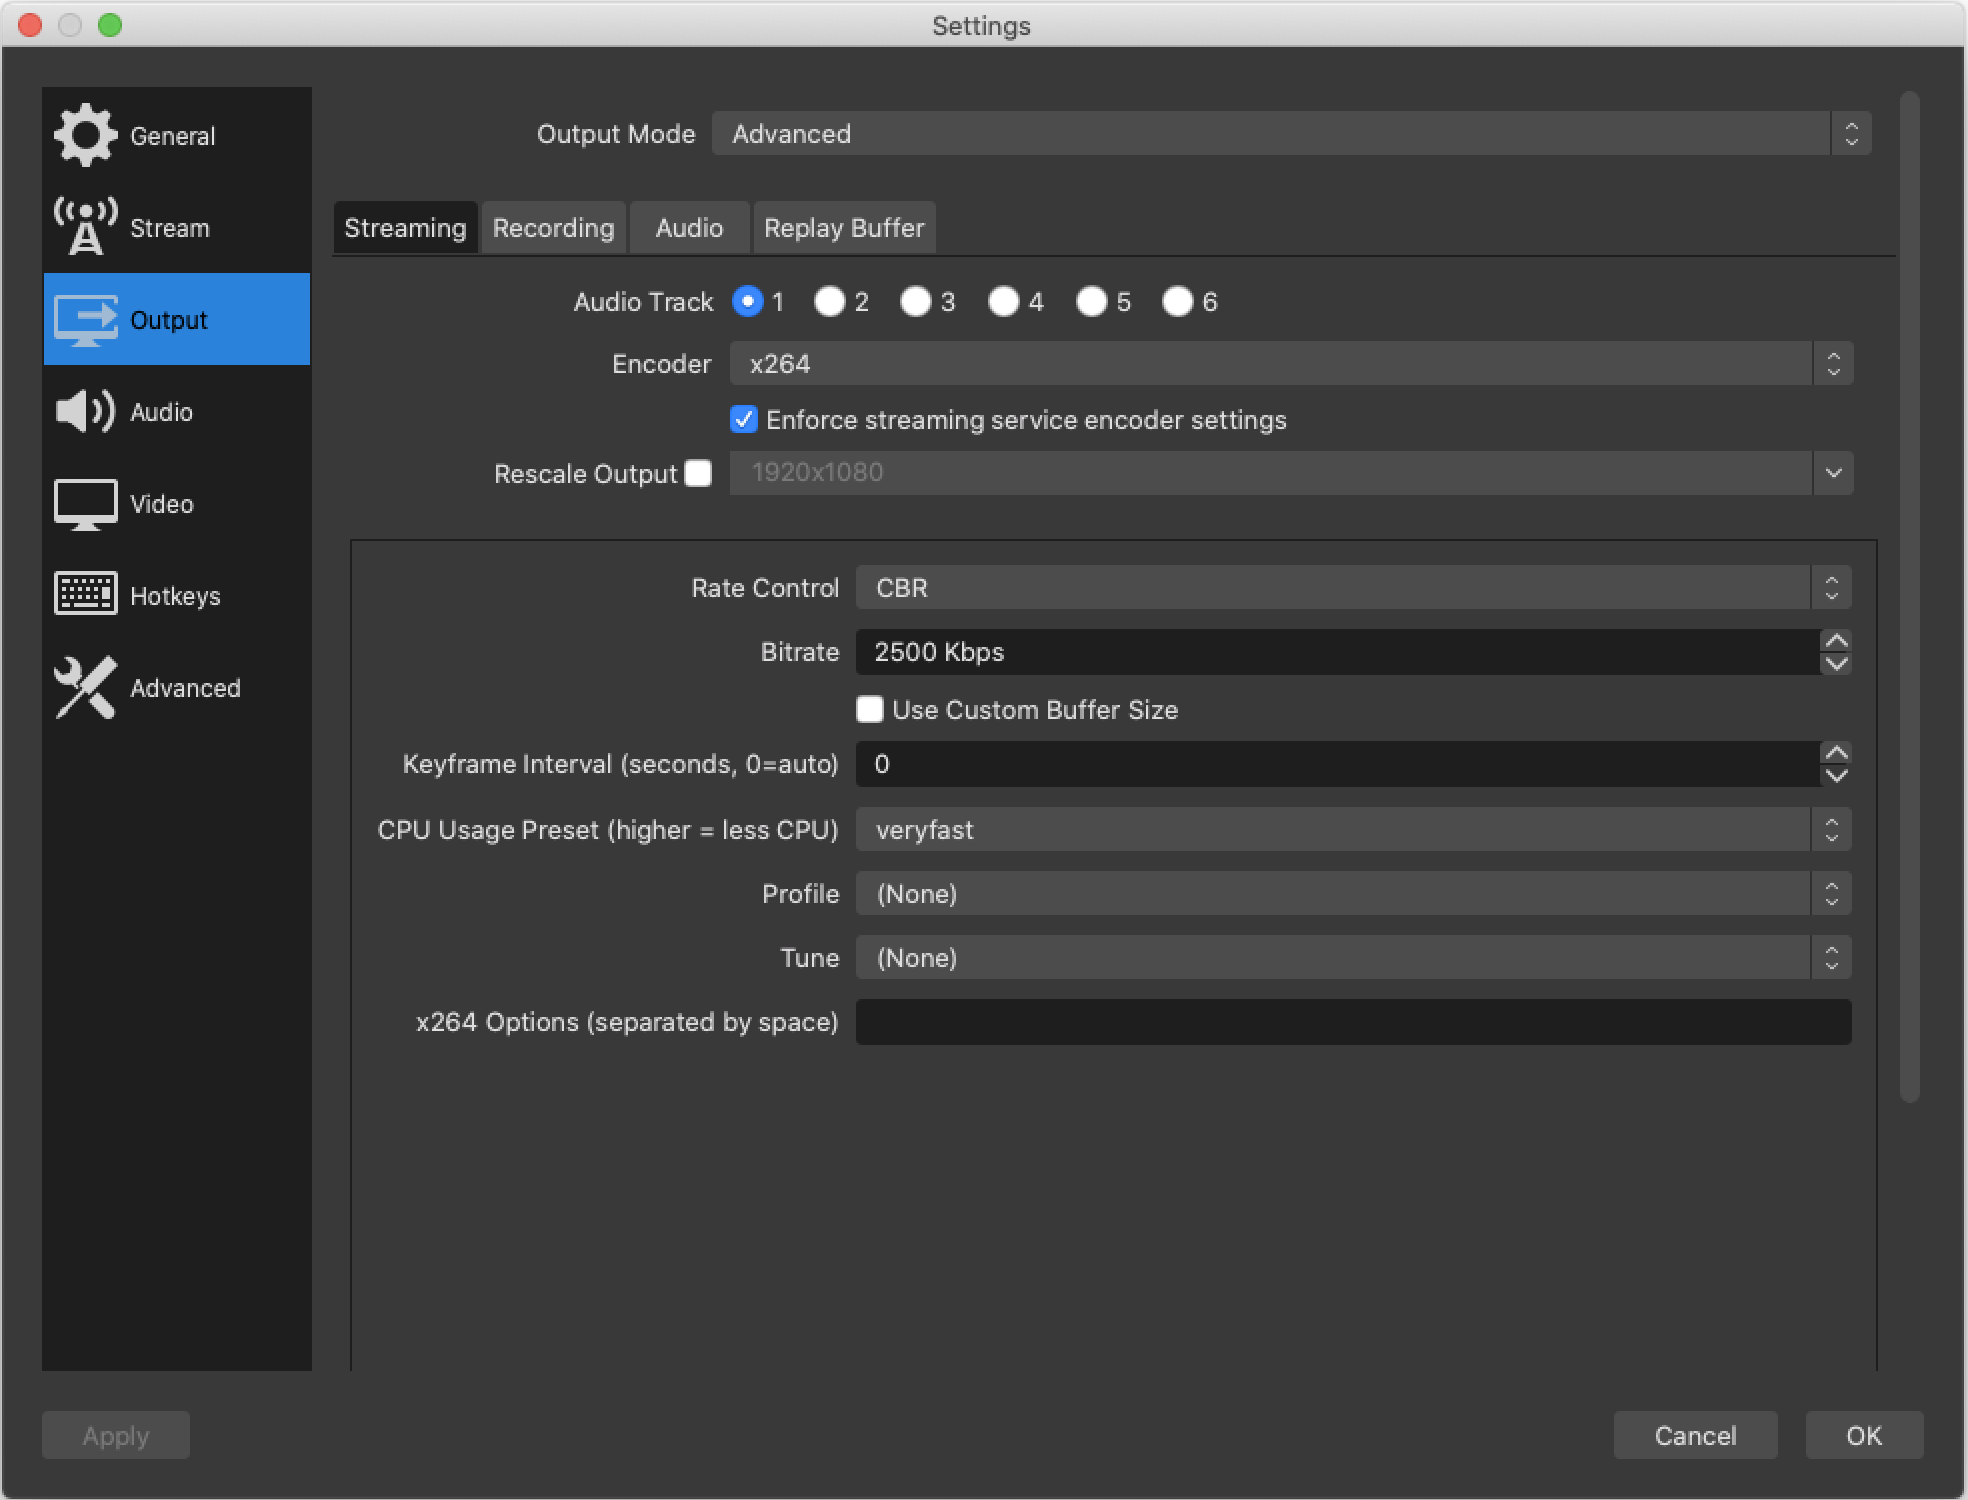This screenshot has width=1968, height=1500.
Task: Switch to the Recording tab
Action: [x=555, y=227]
